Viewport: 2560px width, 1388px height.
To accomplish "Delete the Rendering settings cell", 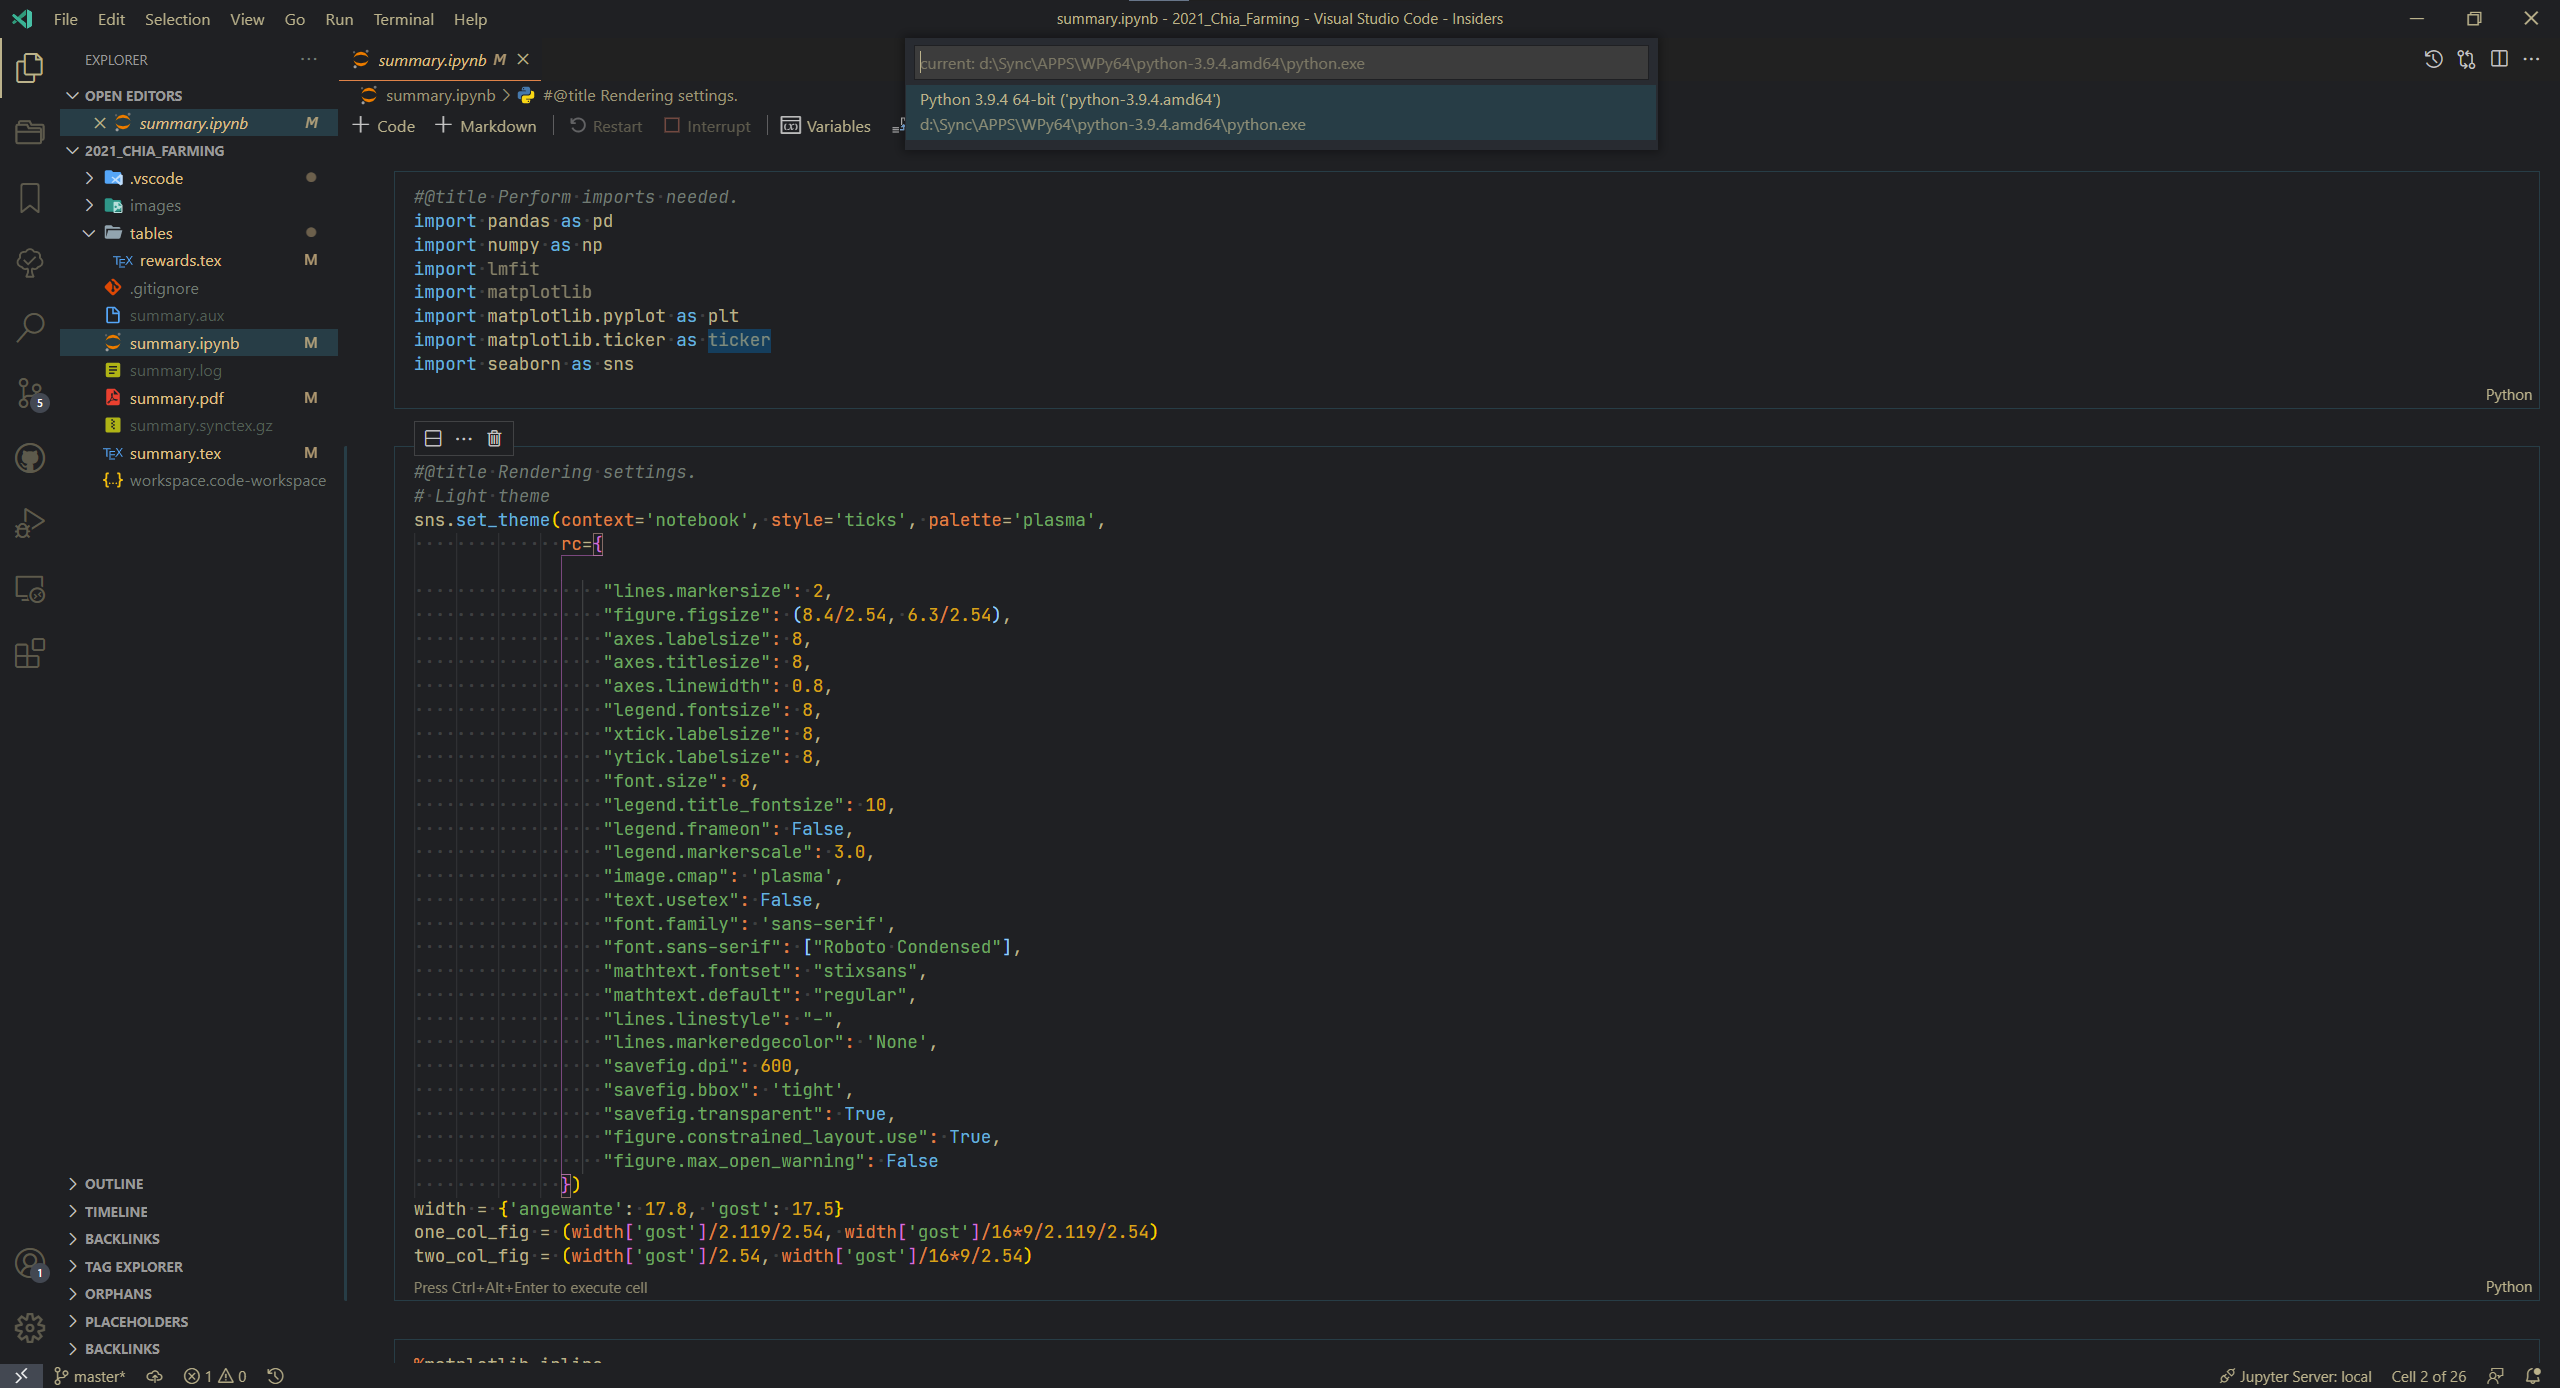I will tap(493, 438).
